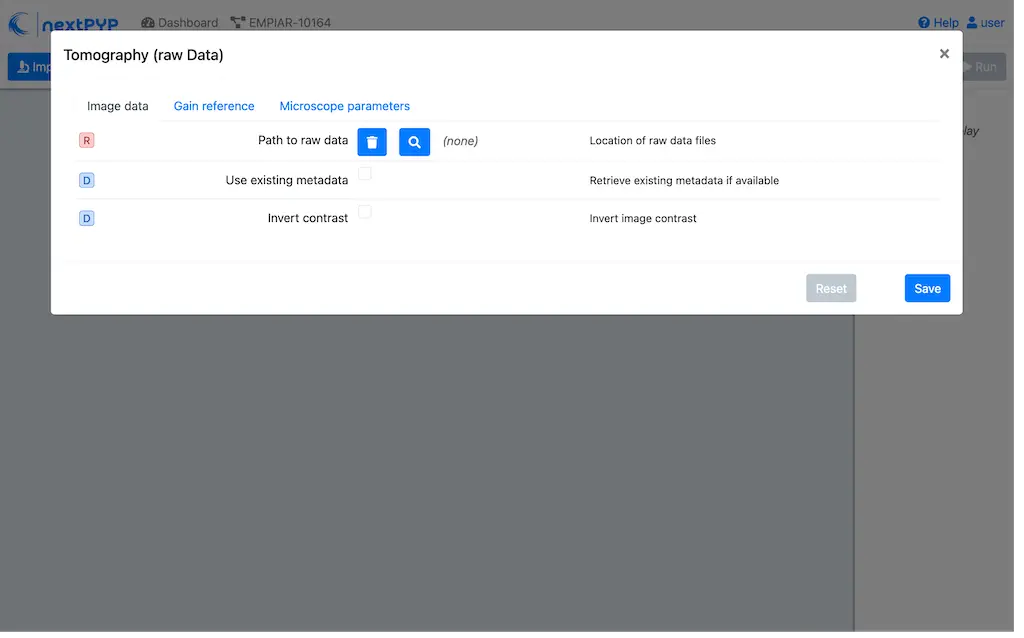Viewport: 1024px width, 638px height.
Task: Open the EMPIAR-10164 project link
Action: pyautogui.click(x=281, y=23)
